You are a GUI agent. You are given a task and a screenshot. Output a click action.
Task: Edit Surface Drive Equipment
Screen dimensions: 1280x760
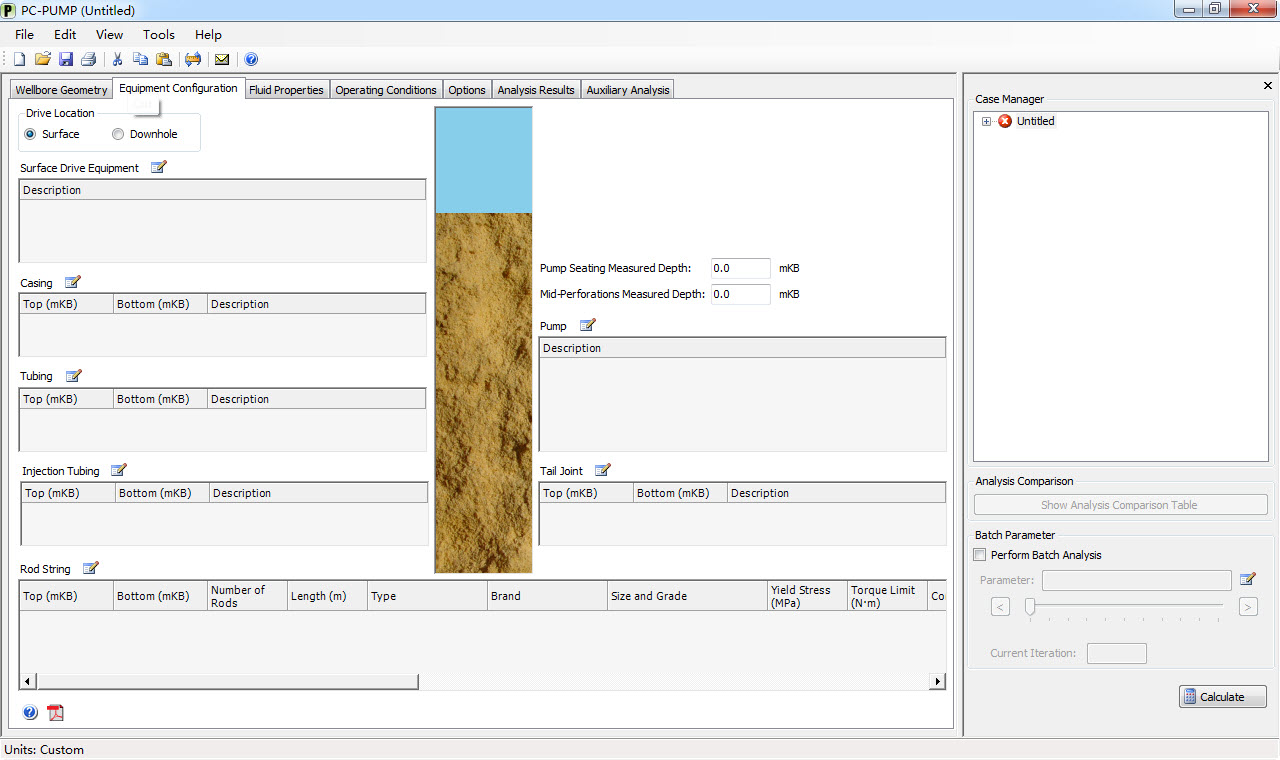(x=159, y=167)
